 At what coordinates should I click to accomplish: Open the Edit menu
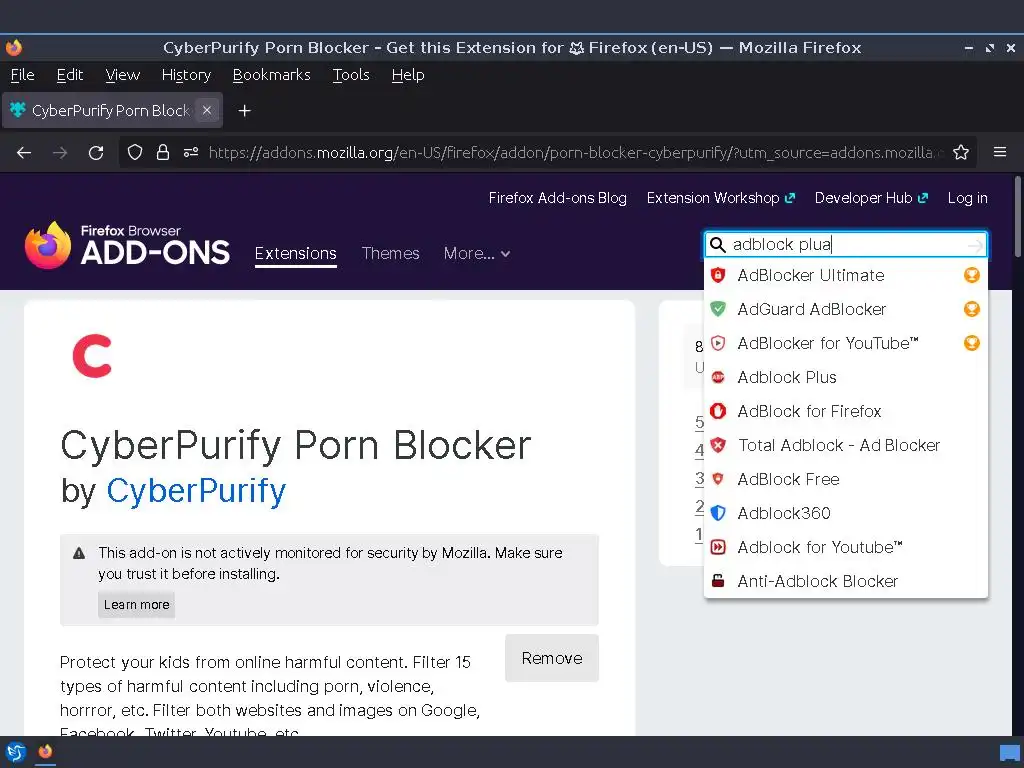point(69,75)
